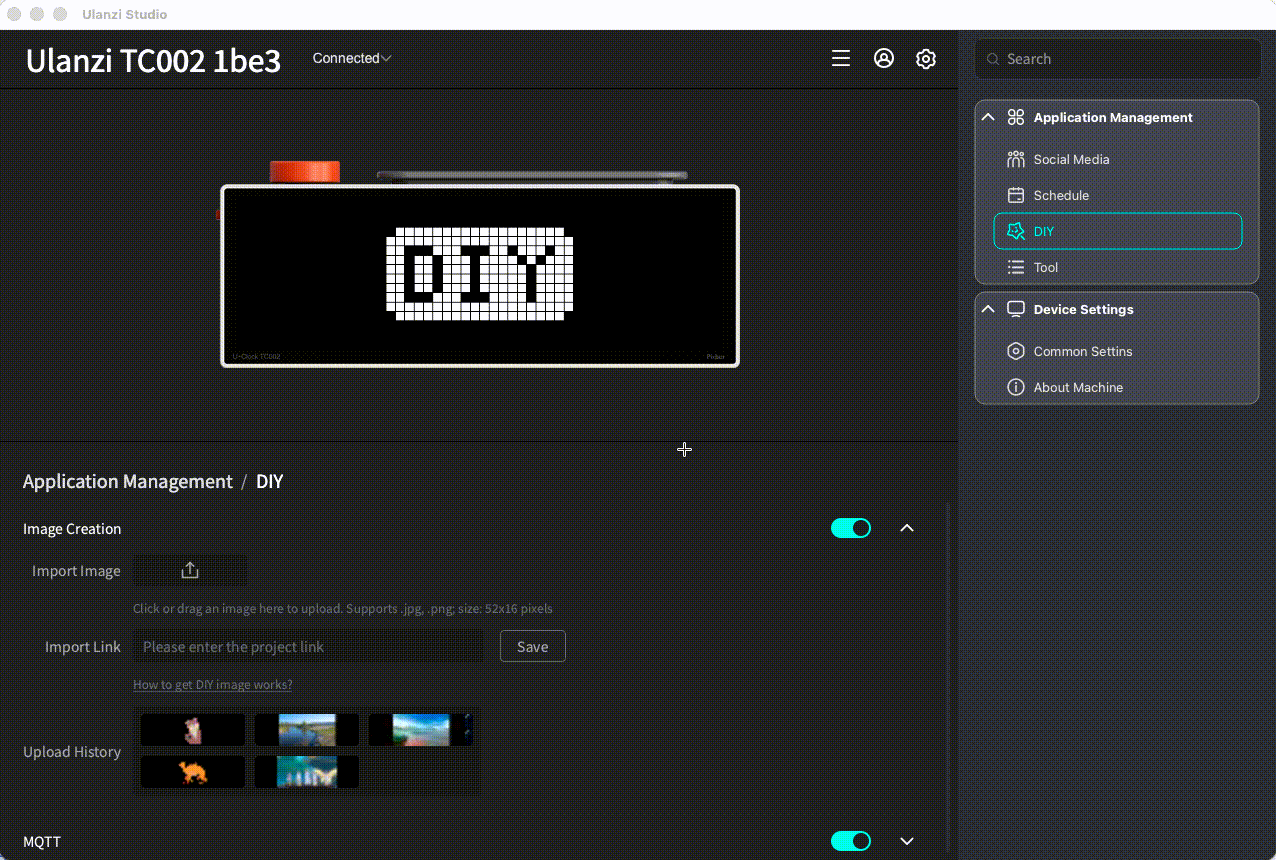
Task: Select the pink pixel figure thumbnail
Action: pyautogui.click(x=193, y=730)
